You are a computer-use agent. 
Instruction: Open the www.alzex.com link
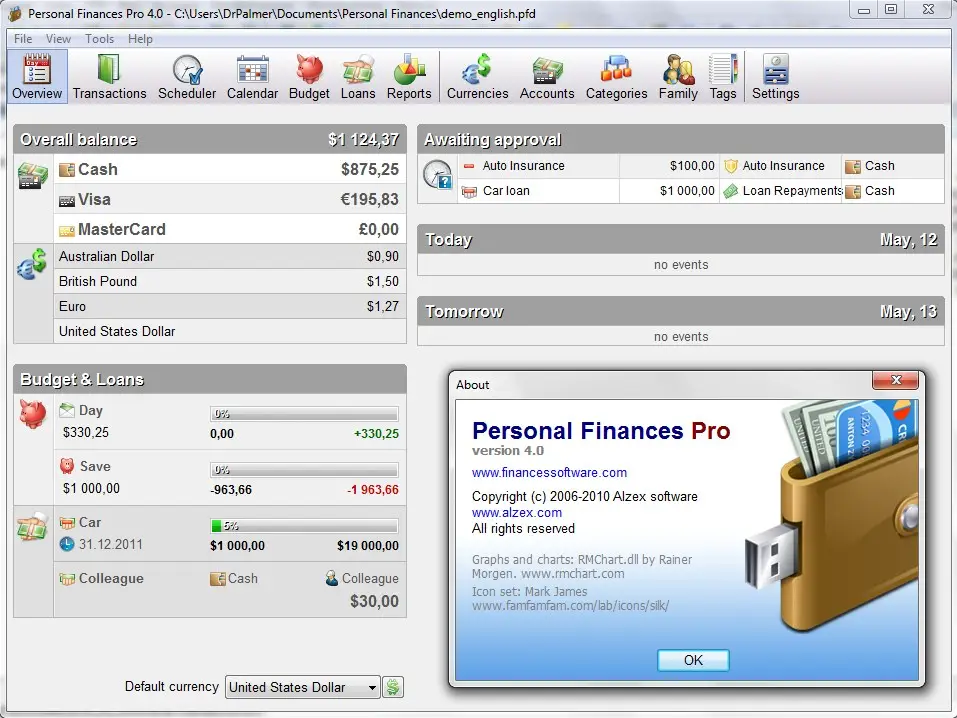[x=517, y=513]
